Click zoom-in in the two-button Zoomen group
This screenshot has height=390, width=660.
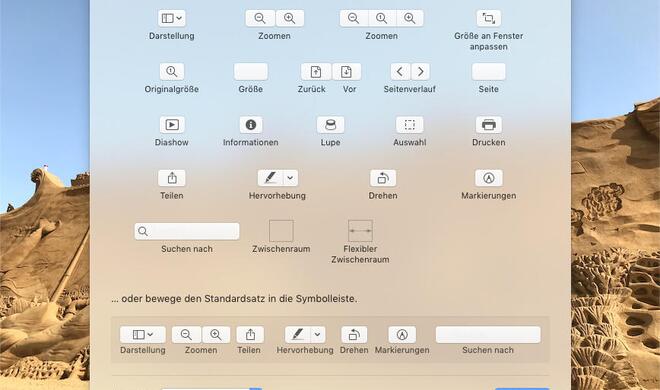pyautogui.click(x=290, y=18)
